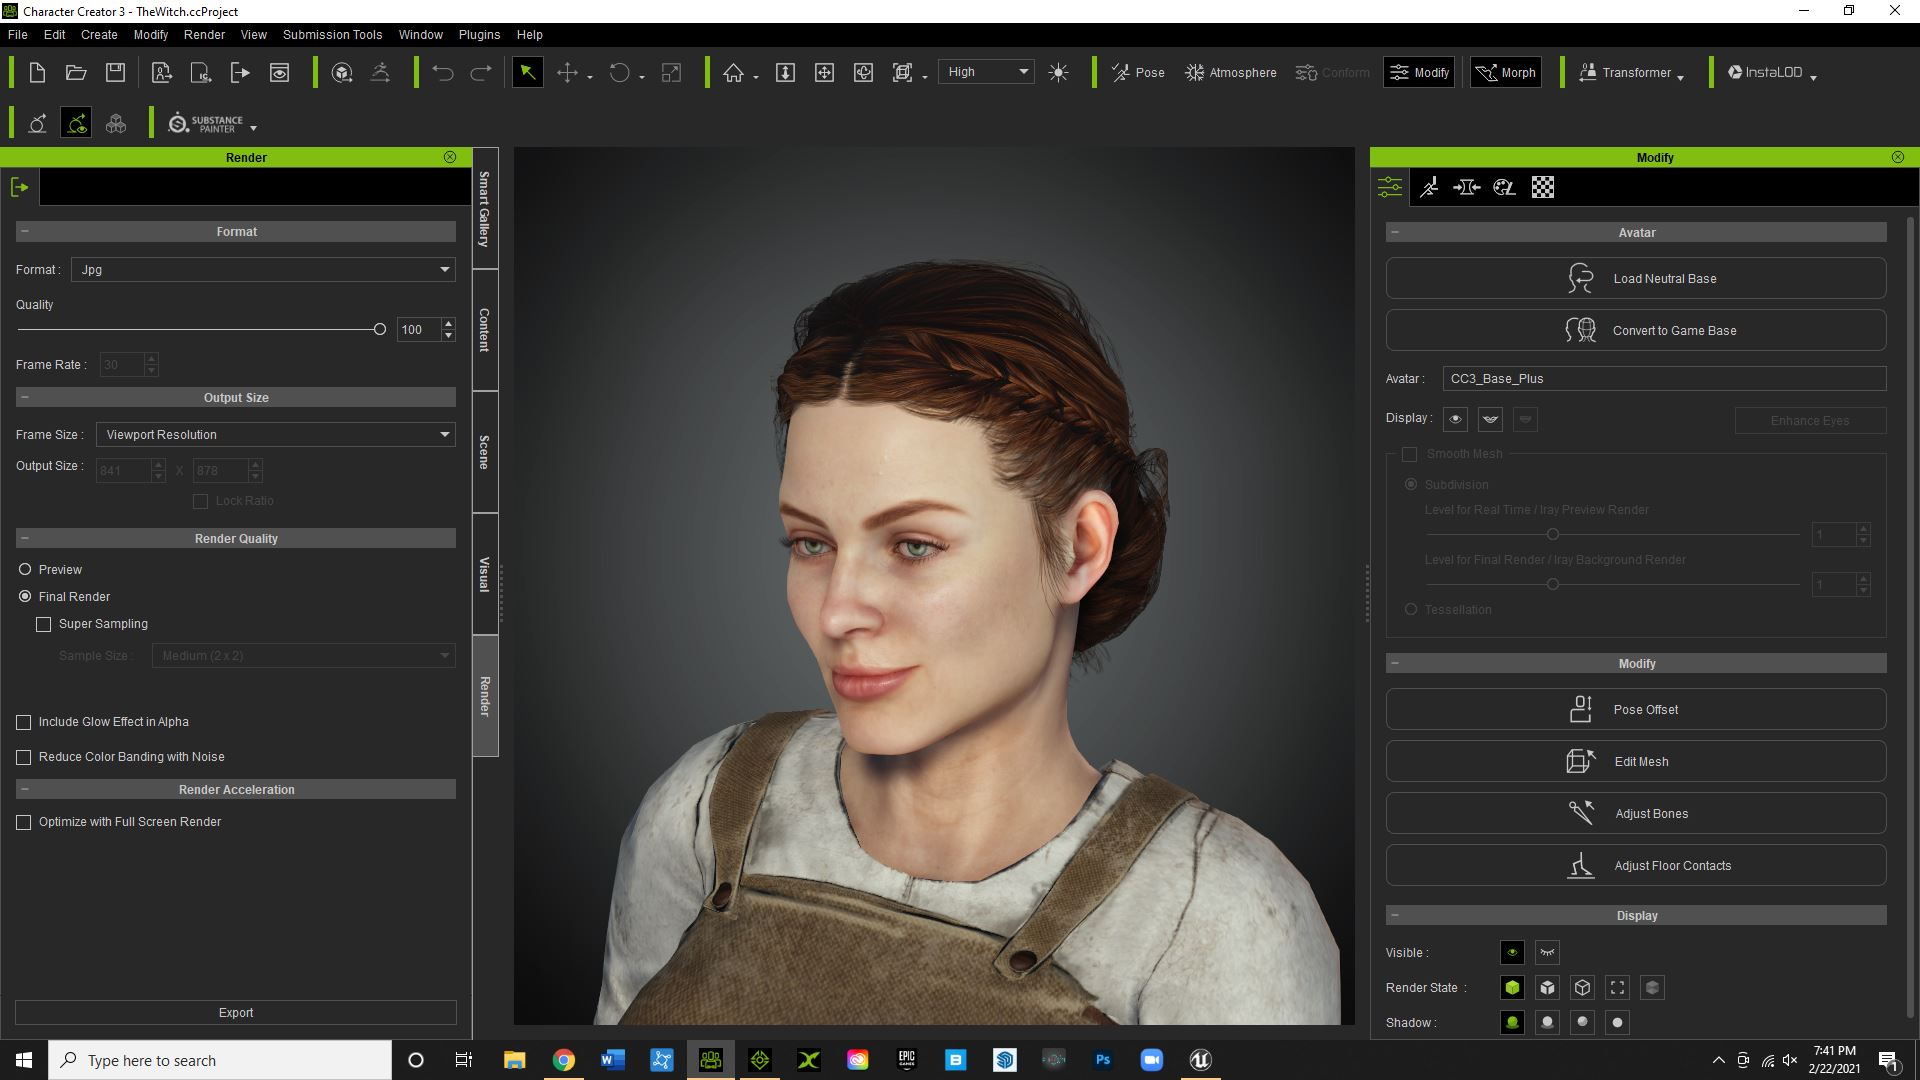Click the Modify toolbar button
The height and width of the screenshot is (1080, 1920).
(1419, 72)
